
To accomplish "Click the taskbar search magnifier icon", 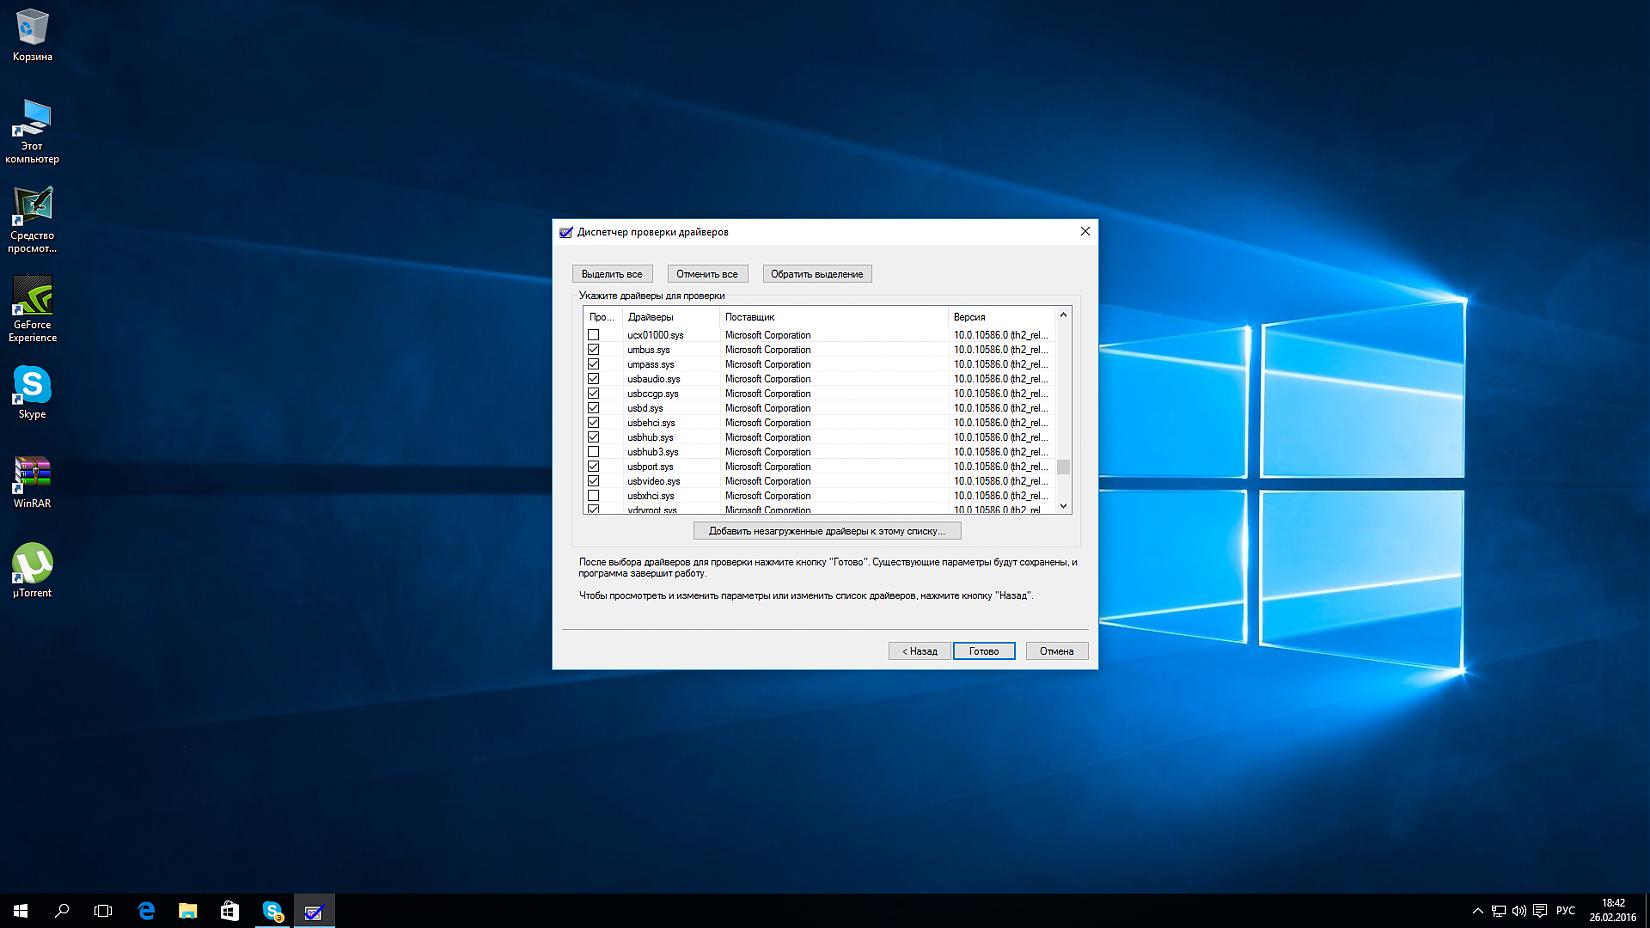I will [x=62, y=910].
